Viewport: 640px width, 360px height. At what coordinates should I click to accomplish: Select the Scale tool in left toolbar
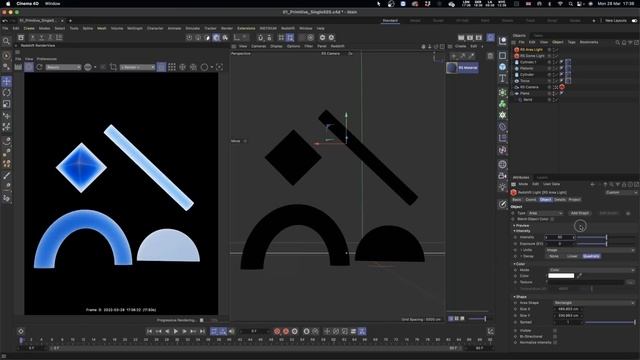pos(7,104)
